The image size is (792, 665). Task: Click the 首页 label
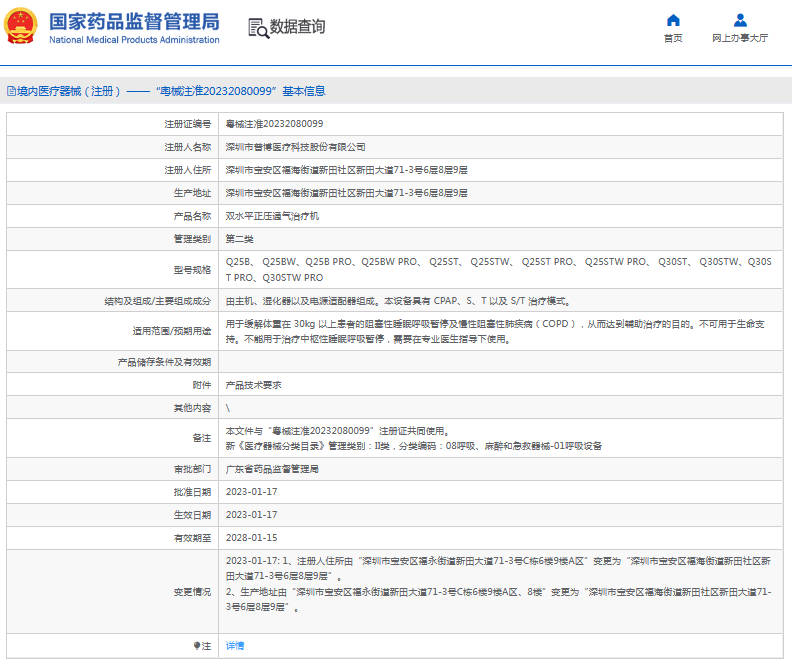(x=673, y=38)
